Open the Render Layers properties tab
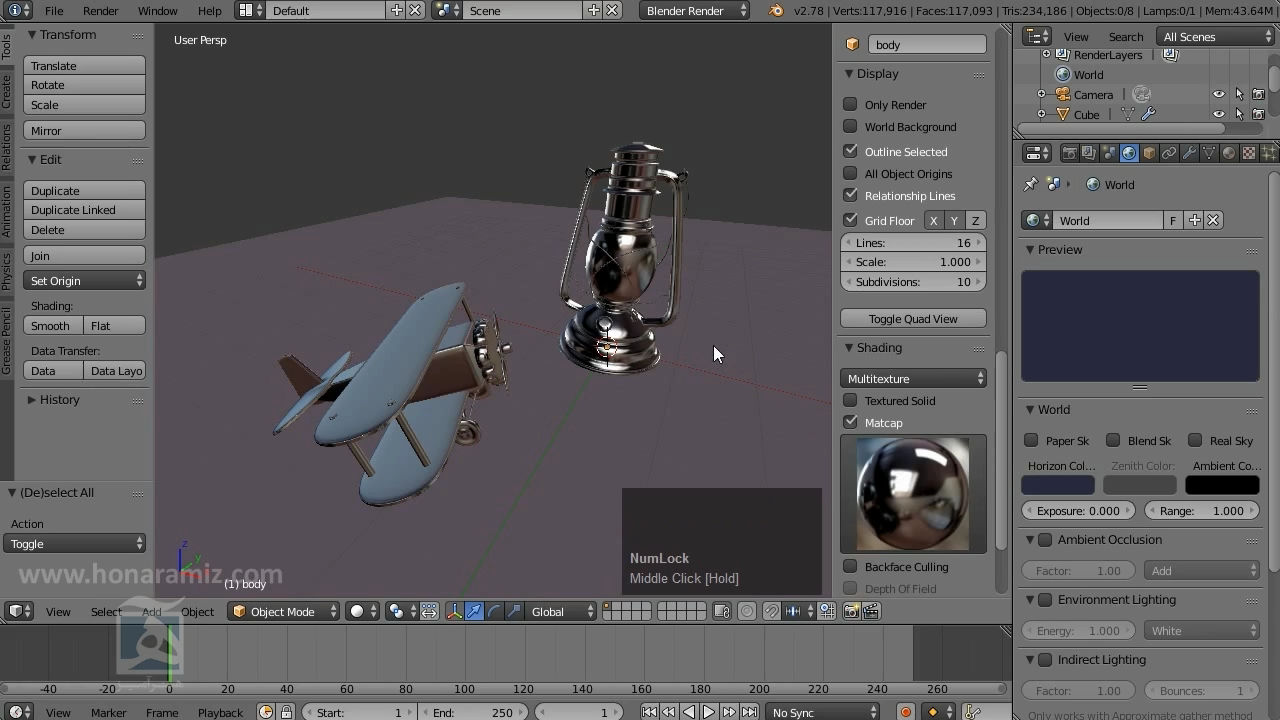The height and width of the screenshot is (720, 1280). click(1089, 153)
